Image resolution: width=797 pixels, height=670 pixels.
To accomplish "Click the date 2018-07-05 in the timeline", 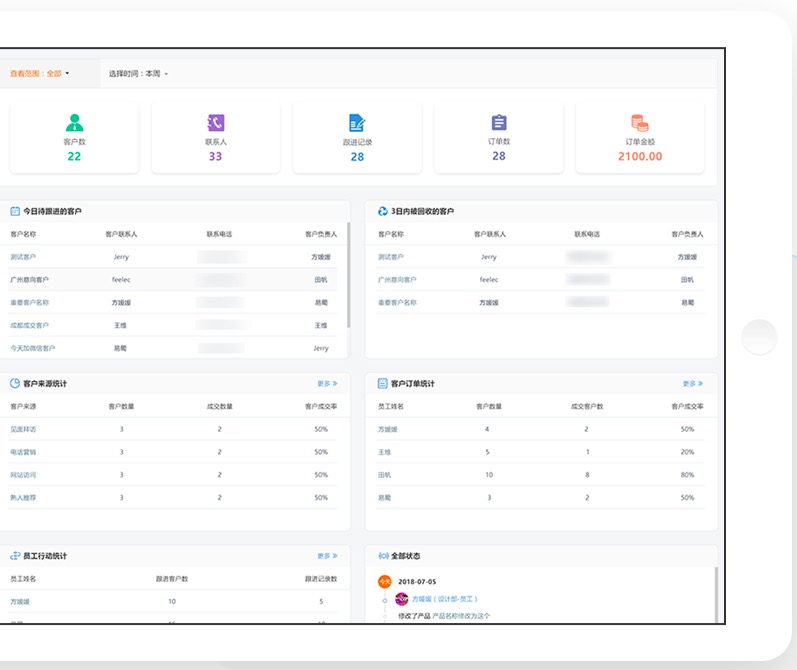I will coord(417,582).
